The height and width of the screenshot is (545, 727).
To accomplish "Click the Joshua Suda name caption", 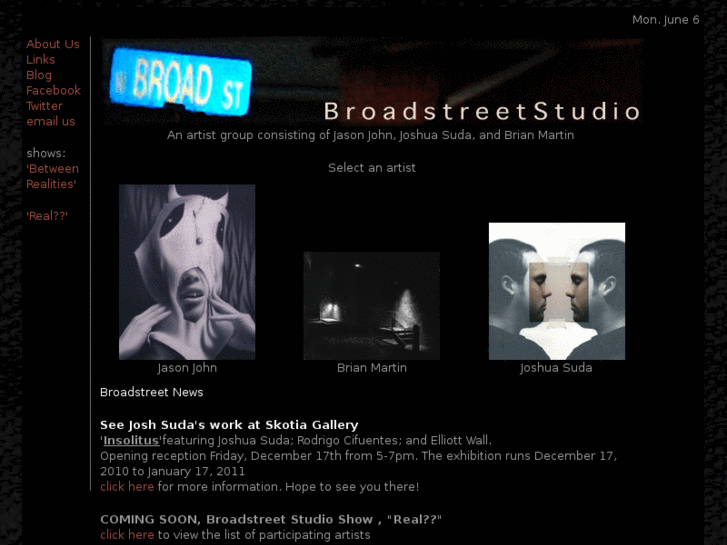I will click(556, 368).
